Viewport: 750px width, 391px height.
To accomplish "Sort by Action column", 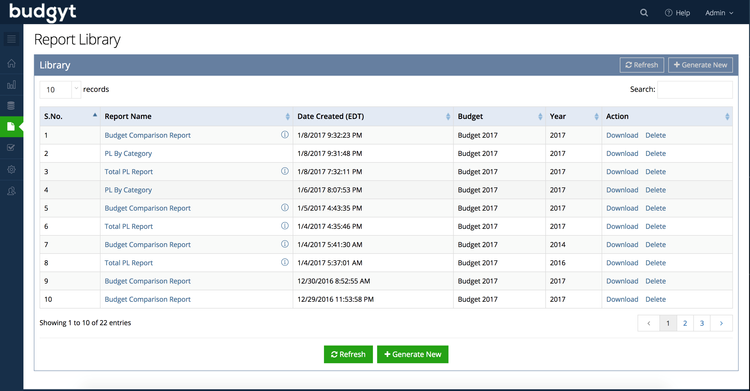I will click(667, 116).
